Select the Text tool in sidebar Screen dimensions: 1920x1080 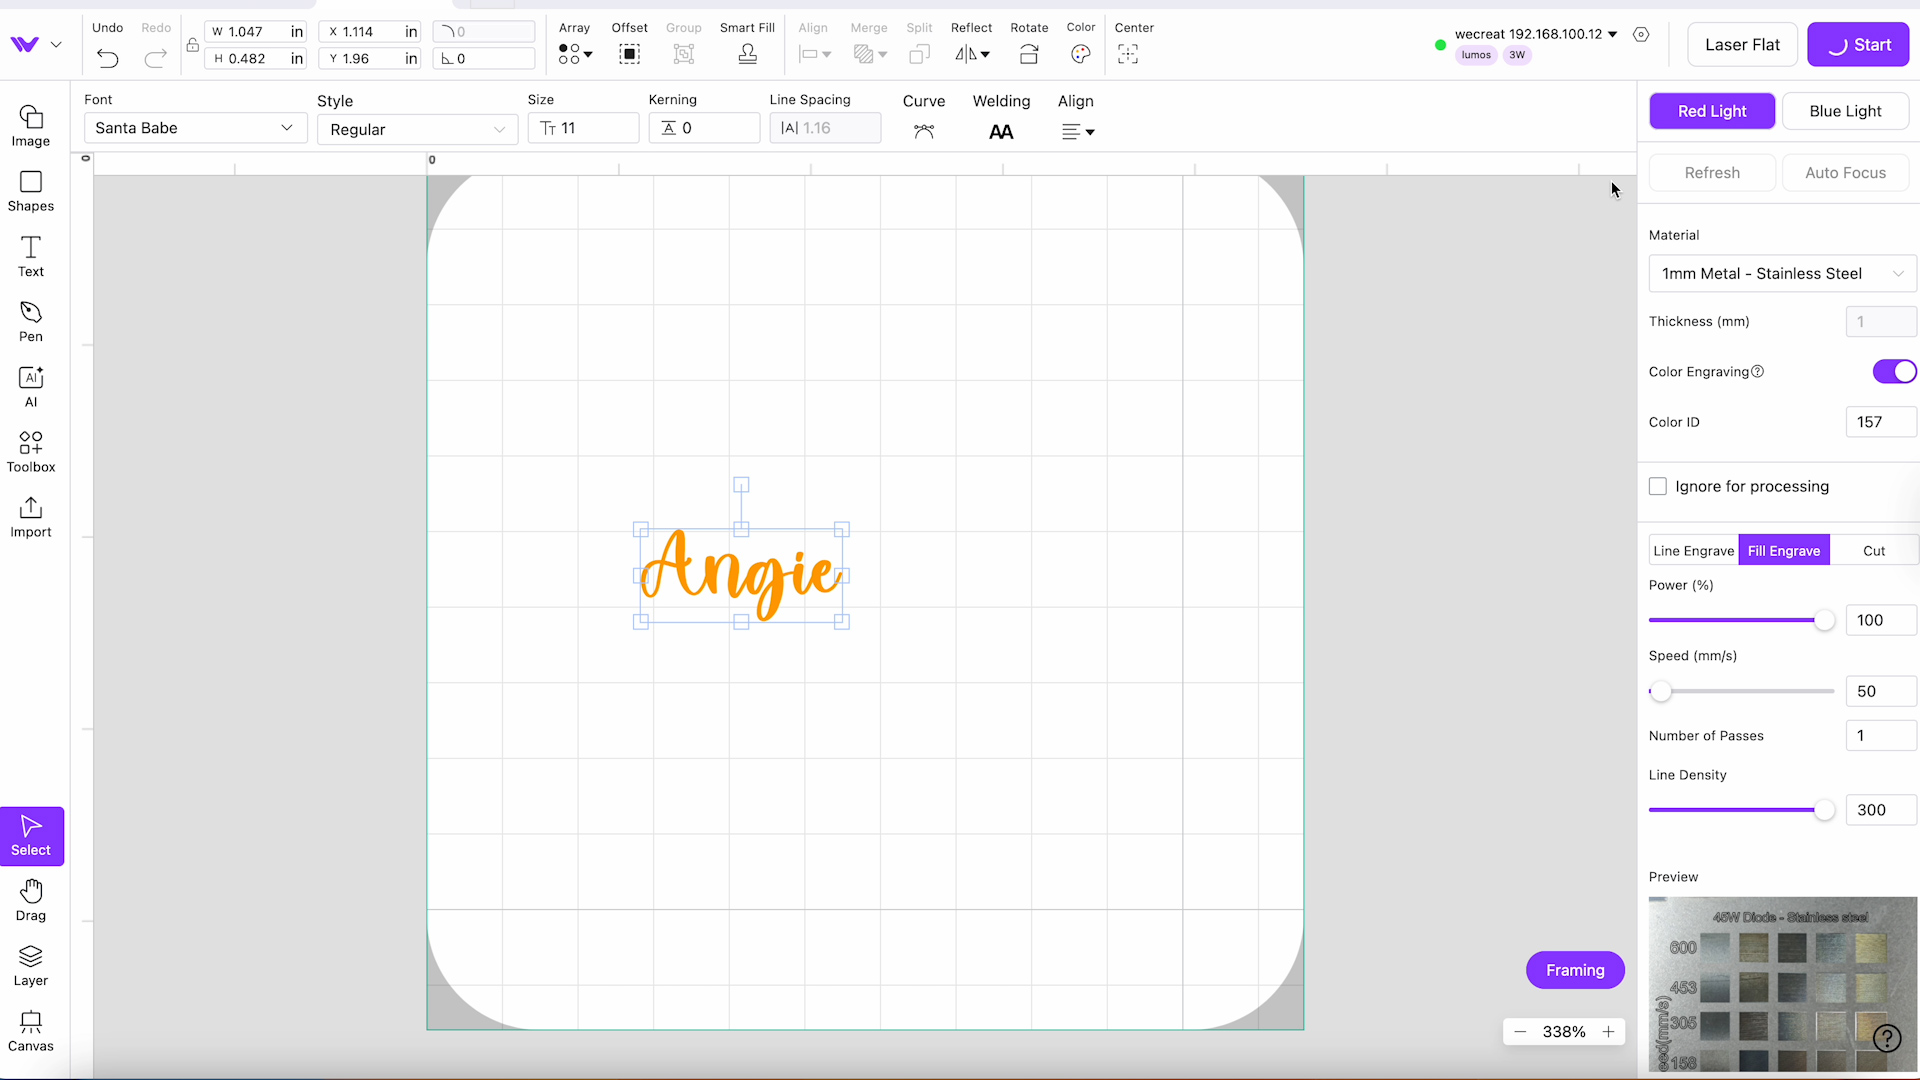pyautogui.click(x=30, y=256)
